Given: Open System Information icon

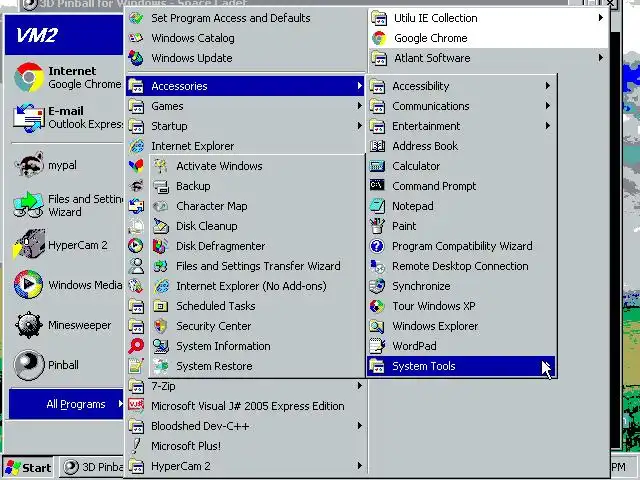Looking at the screenshot, I should 161,346.
